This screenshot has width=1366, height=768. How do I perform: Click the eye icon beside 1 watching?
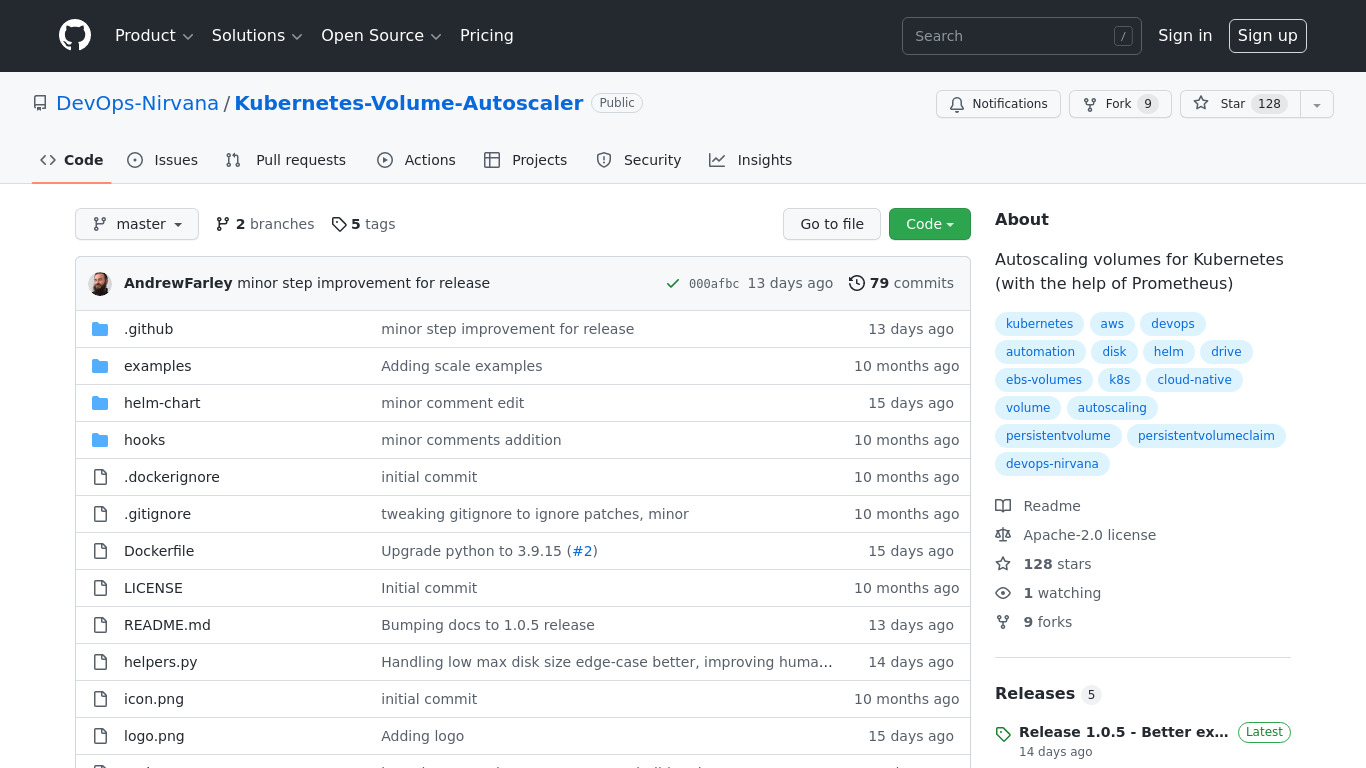[1003, 593]
